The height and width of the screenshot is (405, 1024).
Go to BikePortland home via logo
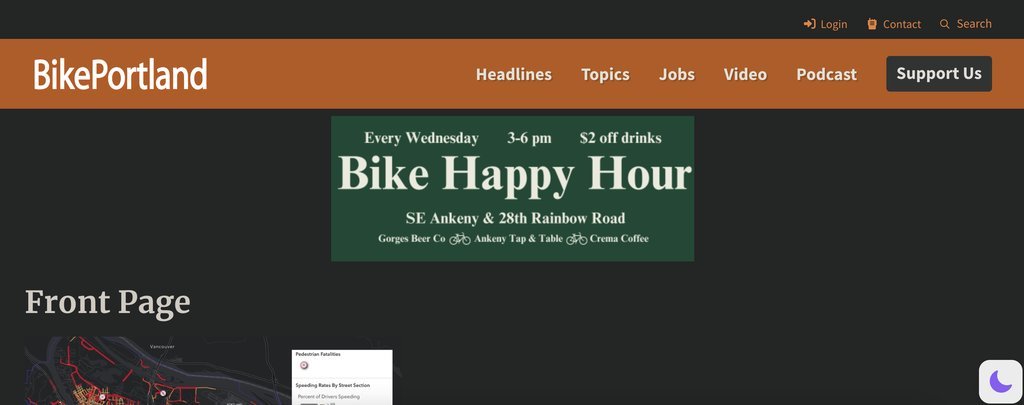click(x=121, y=74)
